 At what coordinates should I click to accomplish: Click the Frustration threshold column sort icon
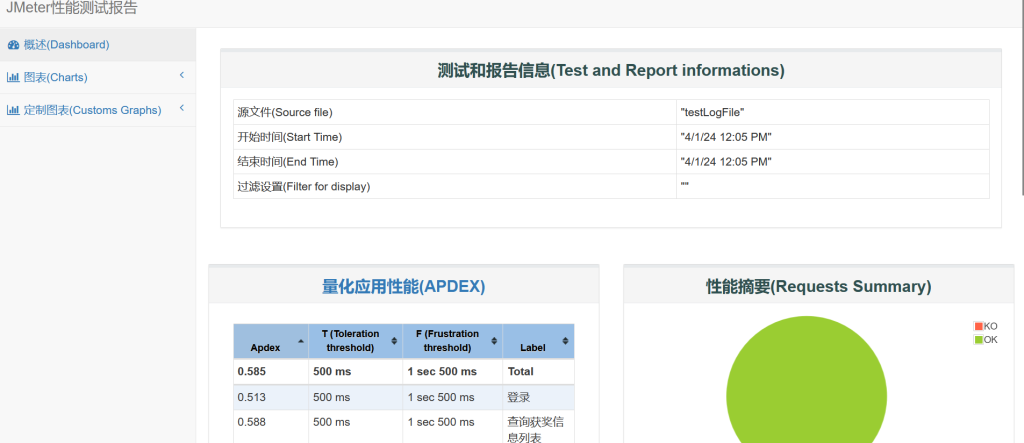[x=490, y=341]
